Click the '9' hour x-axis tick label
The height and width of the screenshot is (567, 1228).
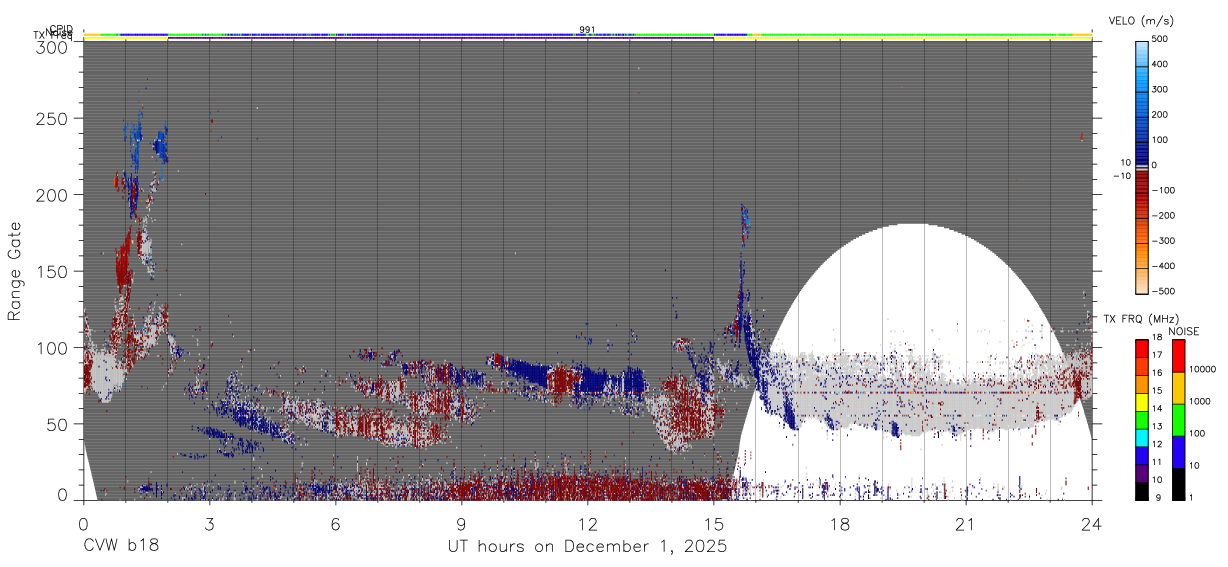pos(461,524)
